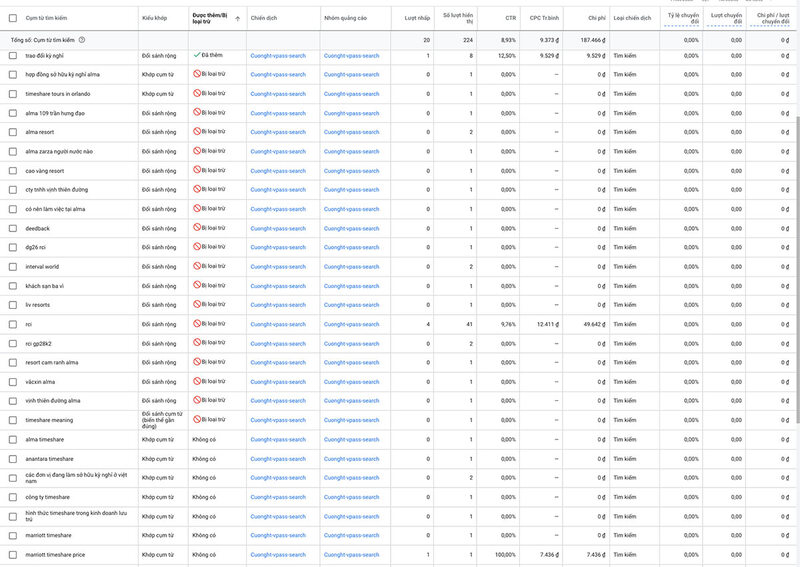Check the alma timeshare row checkbox
The height and width of the screenshot is (567, 800).
pos(13,439)
